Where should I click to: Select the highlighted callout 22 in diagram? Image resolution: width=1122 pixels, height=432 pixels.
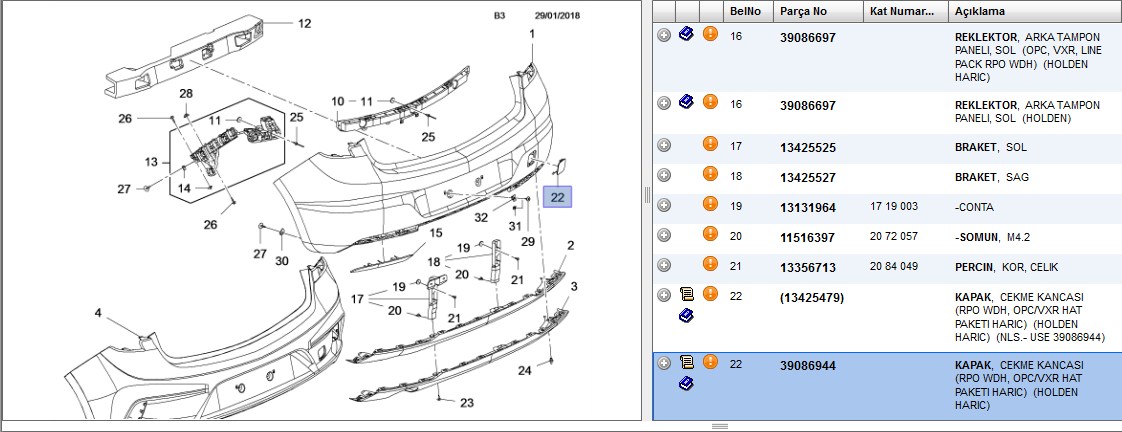pos(558,197)
